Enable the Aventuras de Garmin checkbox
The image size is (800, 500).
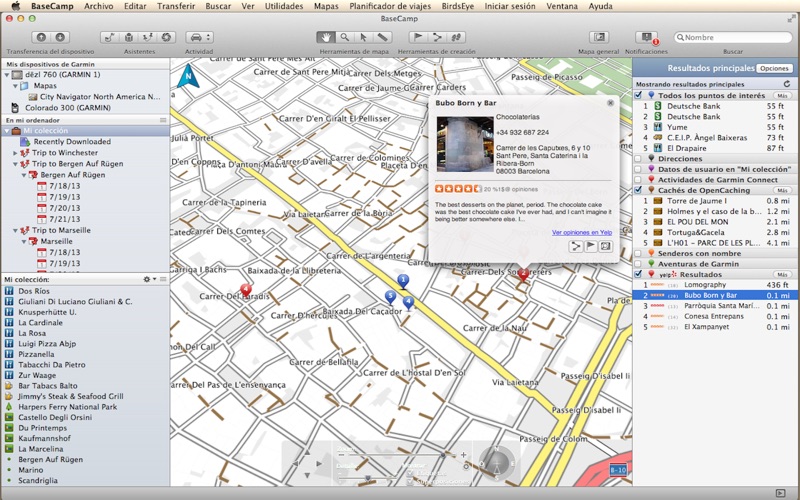[x=638, y=264]
